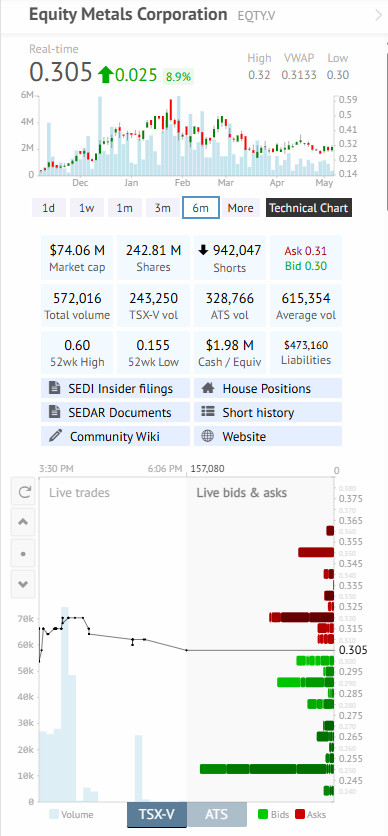Click the Website globe icon

207,437
